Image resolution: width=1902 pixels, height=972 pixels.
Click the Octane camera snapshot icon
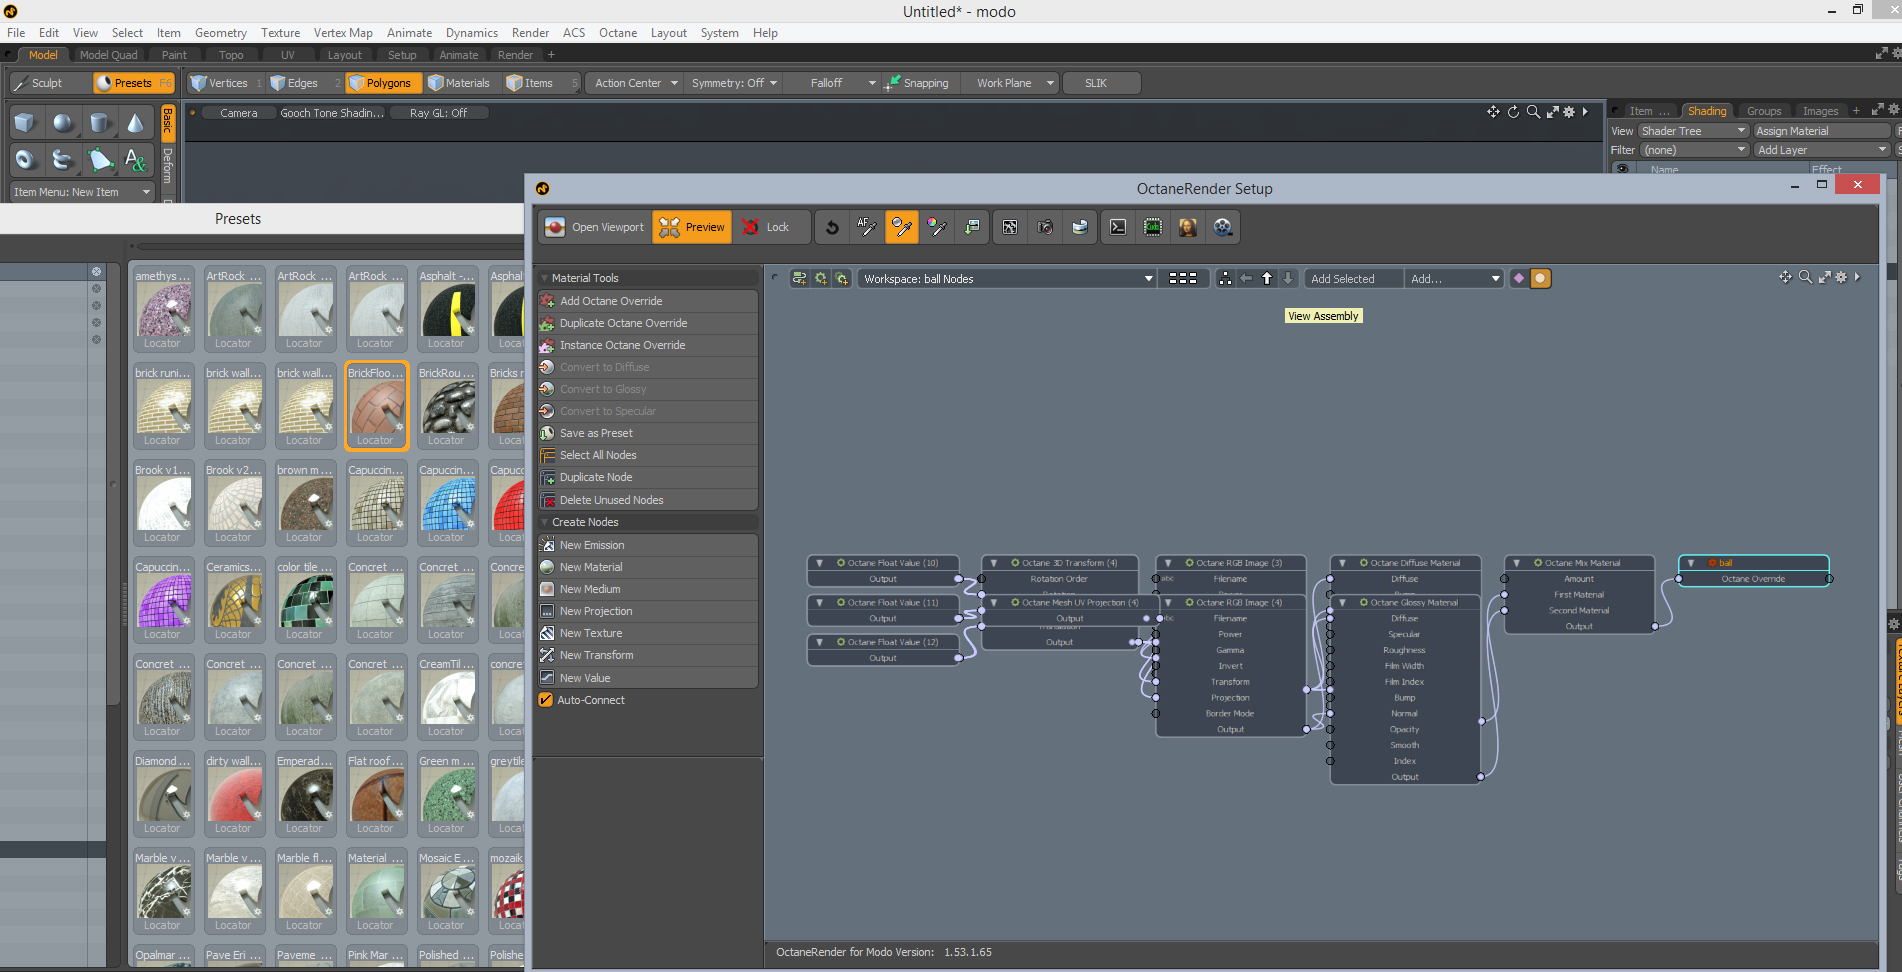coord(1045,227)
